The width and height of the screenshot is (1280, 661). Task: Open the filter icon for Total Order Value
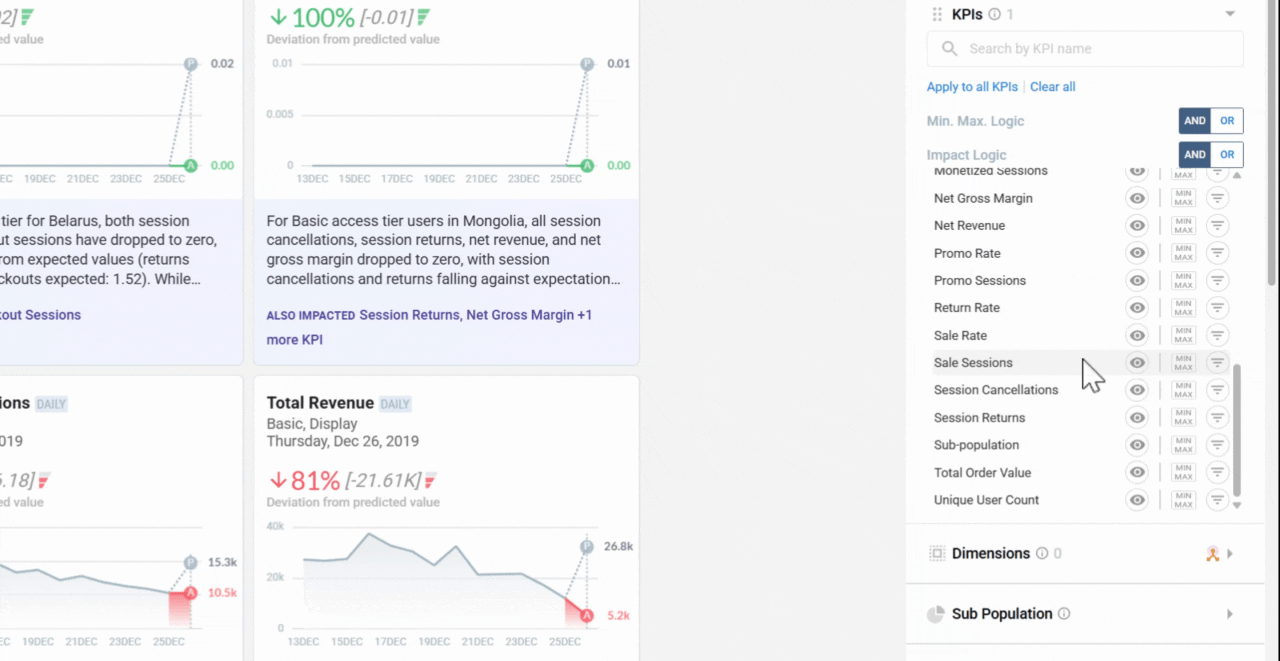(1217, 473)
